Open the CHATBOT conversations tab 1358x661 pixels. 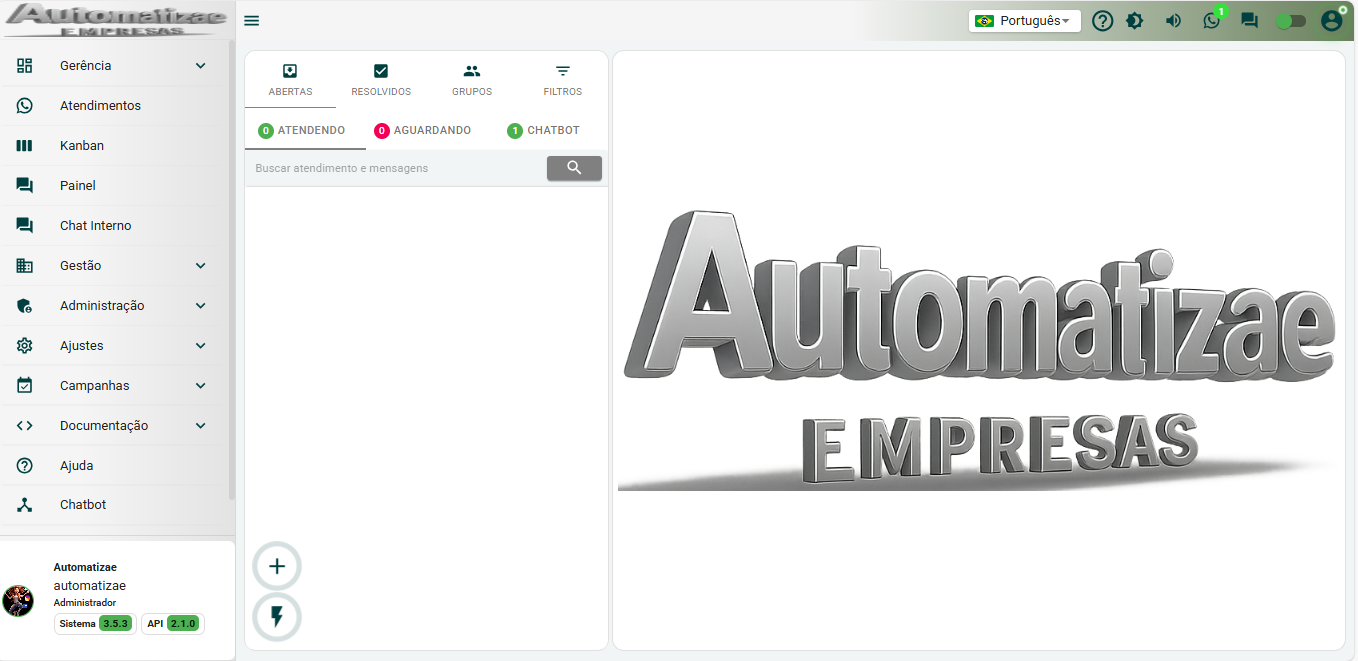pos(543,130)
